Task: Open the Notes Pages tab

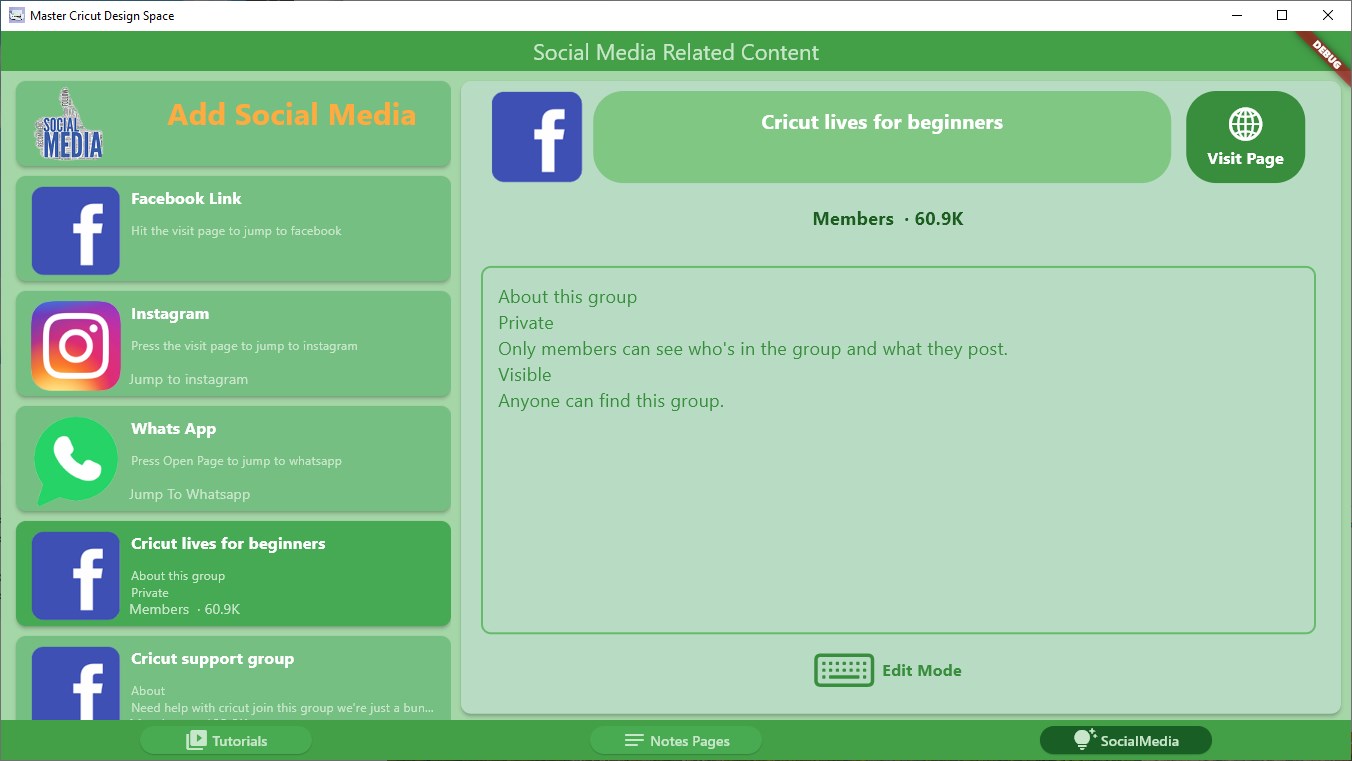Action: point(675,740)
